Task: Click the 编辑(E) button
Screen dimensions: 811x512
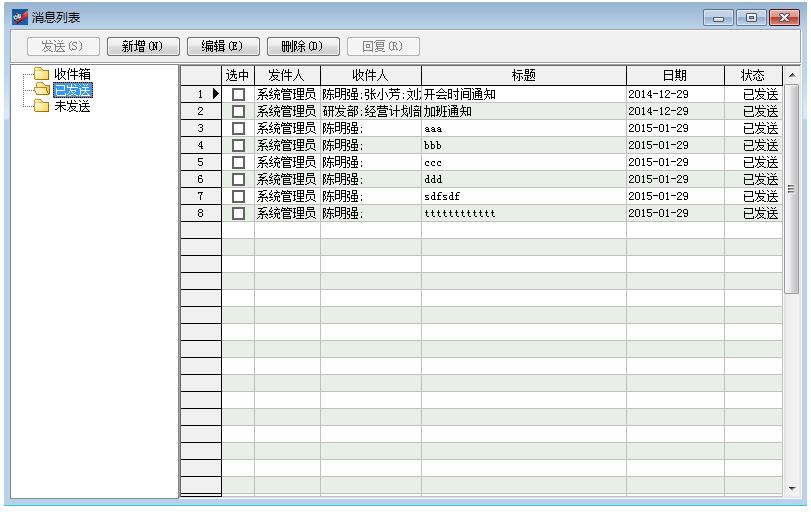Action: point(223,46)
